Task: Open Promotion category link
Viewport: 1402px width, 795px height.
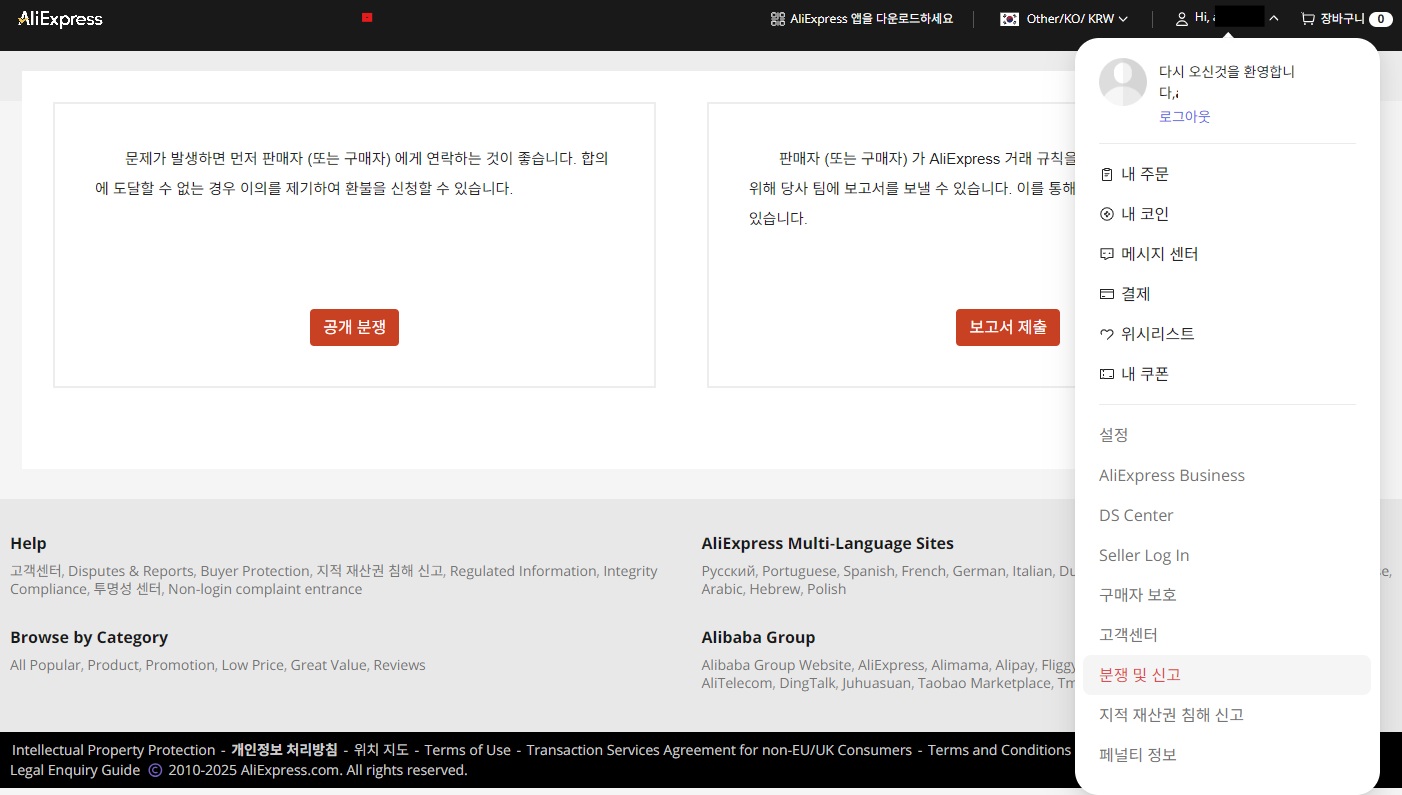Action: pos(180,665)
